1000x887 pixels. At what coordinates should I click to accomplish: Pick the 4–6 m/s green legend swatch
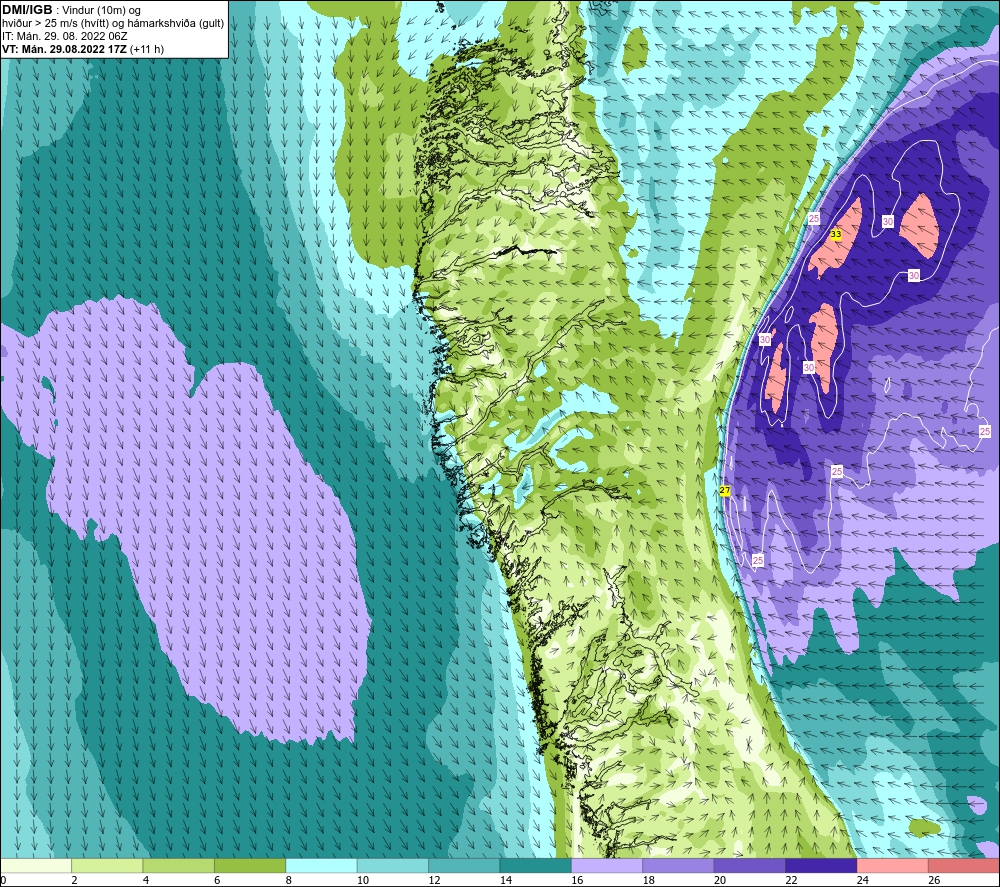179,865
